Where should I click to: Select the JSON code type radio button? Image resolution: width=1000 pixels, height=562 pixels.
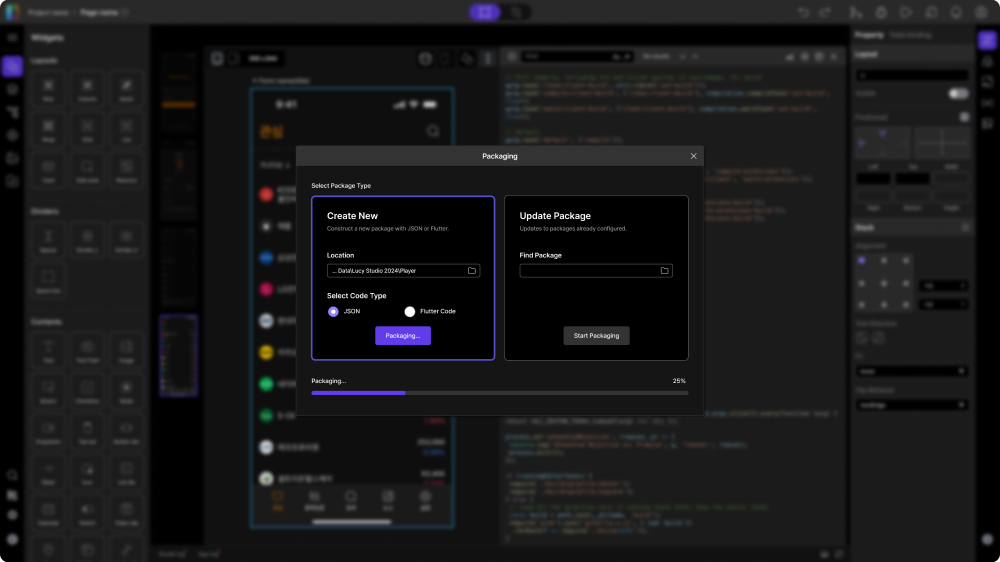[x=334, y=312]
